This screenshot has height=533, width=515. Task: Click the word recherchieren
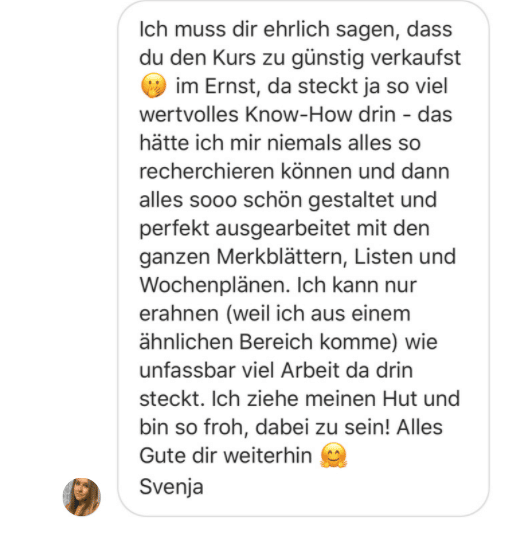coord(207,171)
